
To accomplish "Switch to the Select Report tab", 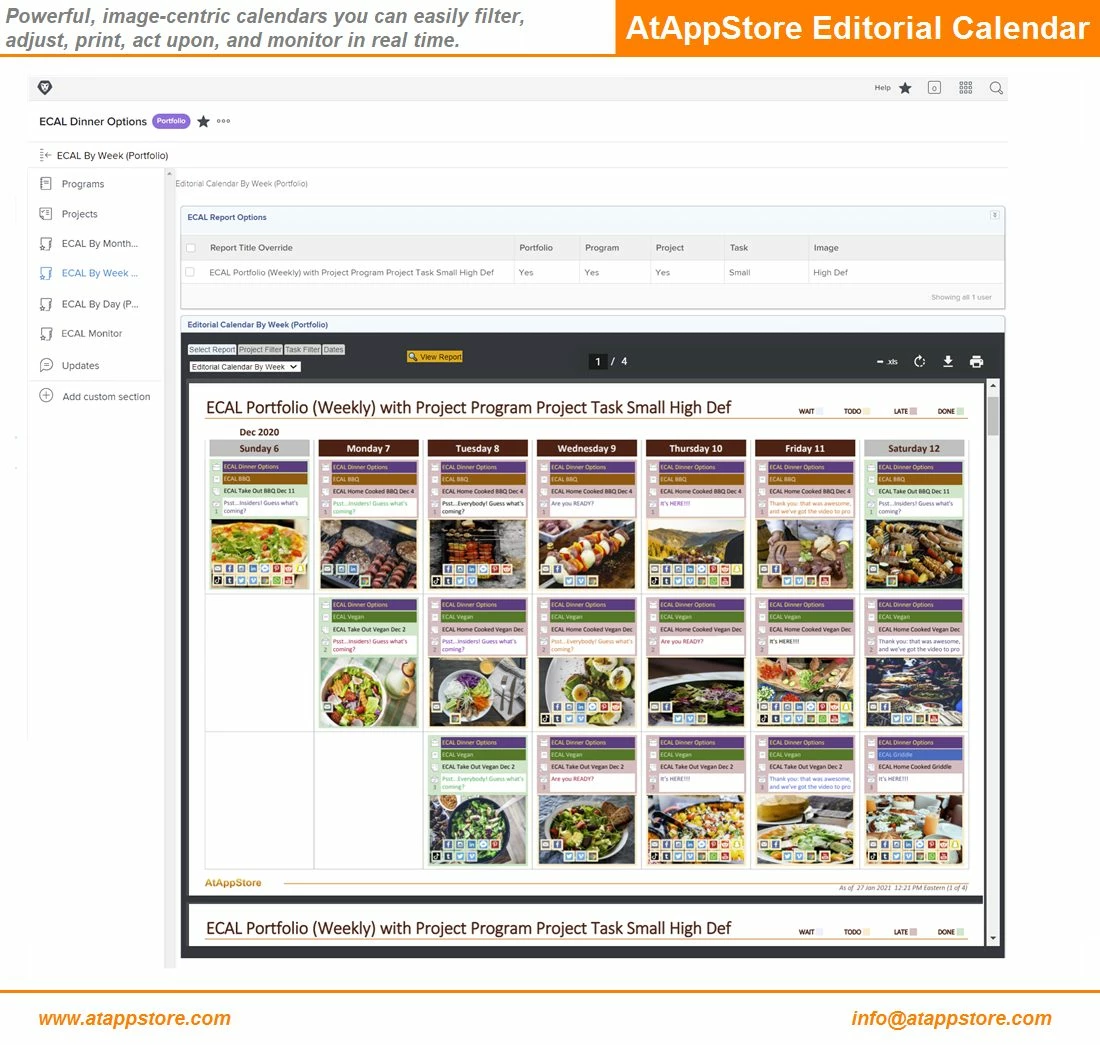I will 212,349.
